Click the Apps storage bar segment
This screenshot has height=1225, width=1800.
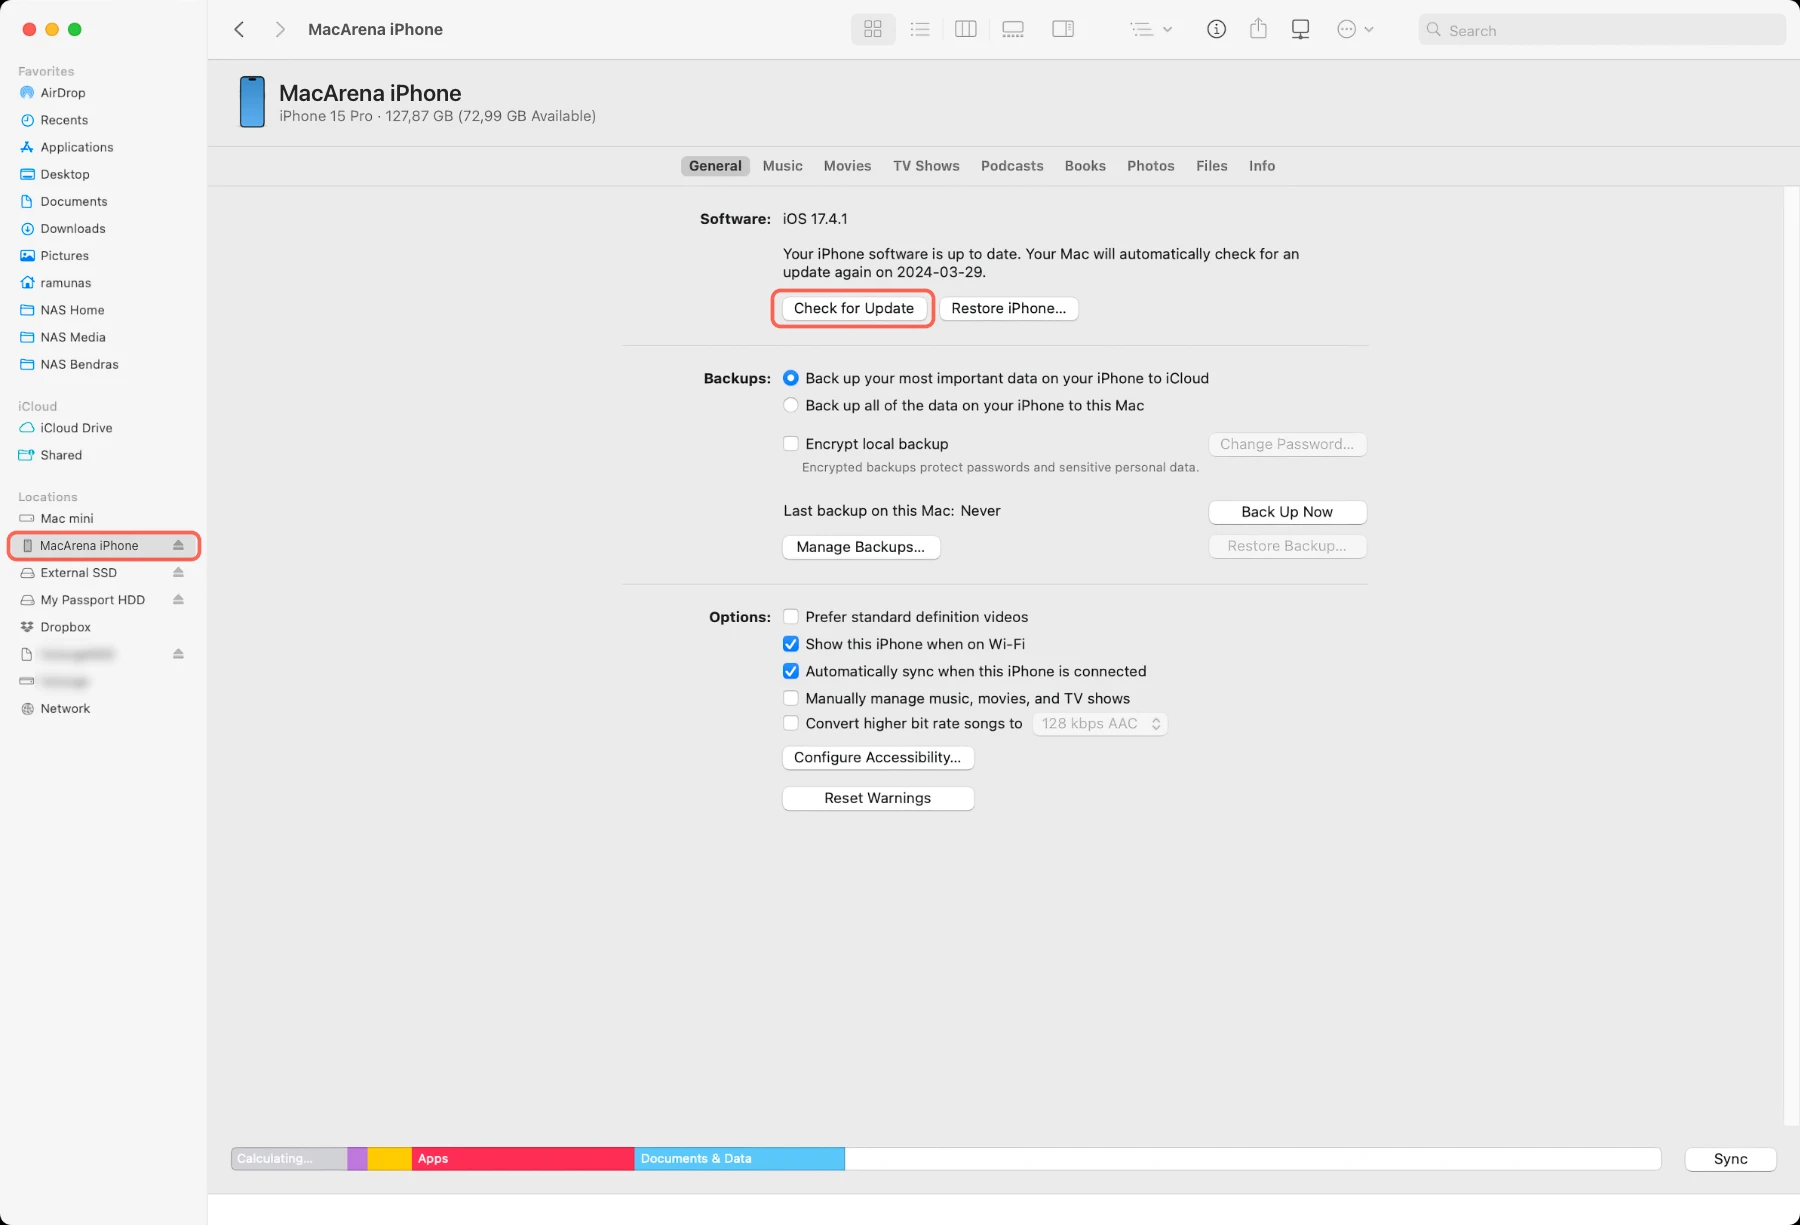pos(523,1159)
